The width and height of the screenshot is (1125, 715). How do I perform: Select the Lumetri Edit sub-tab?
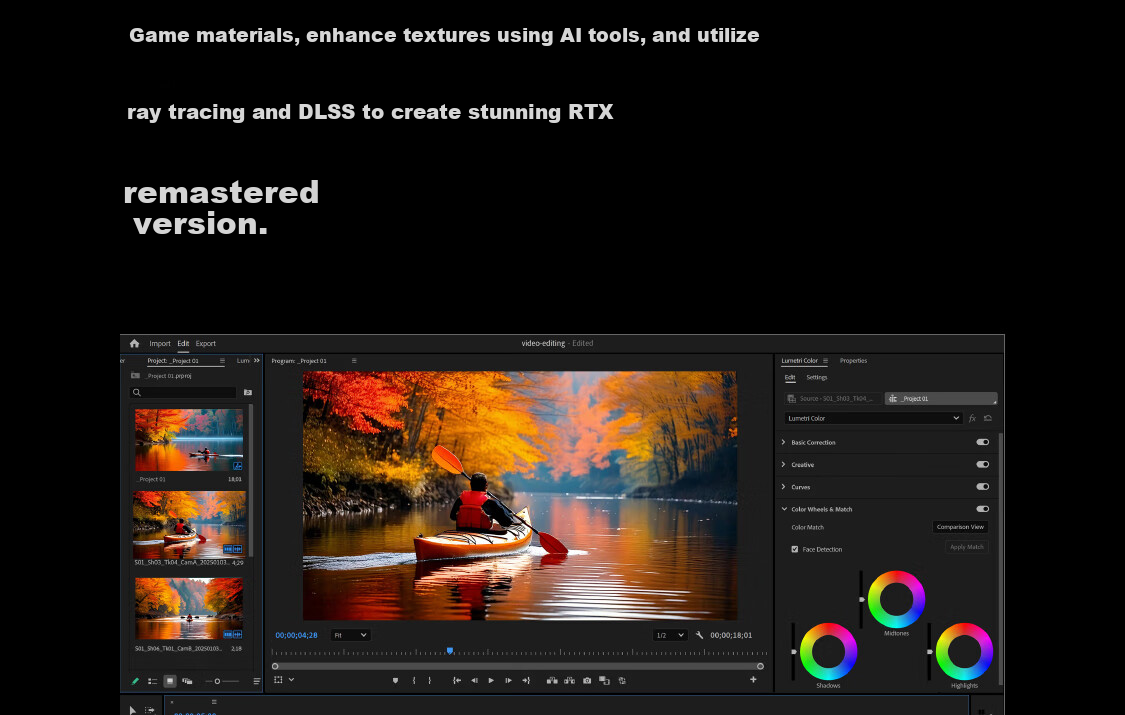(790, 377)
